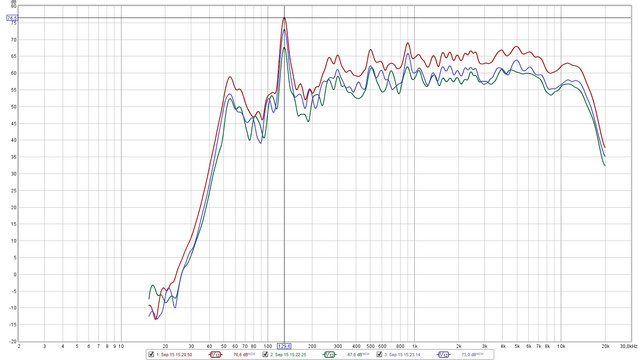The height and width of the screenshot is (360, 640).
Task: Click the red smoothing icon for trace 1
Action: 216,355
